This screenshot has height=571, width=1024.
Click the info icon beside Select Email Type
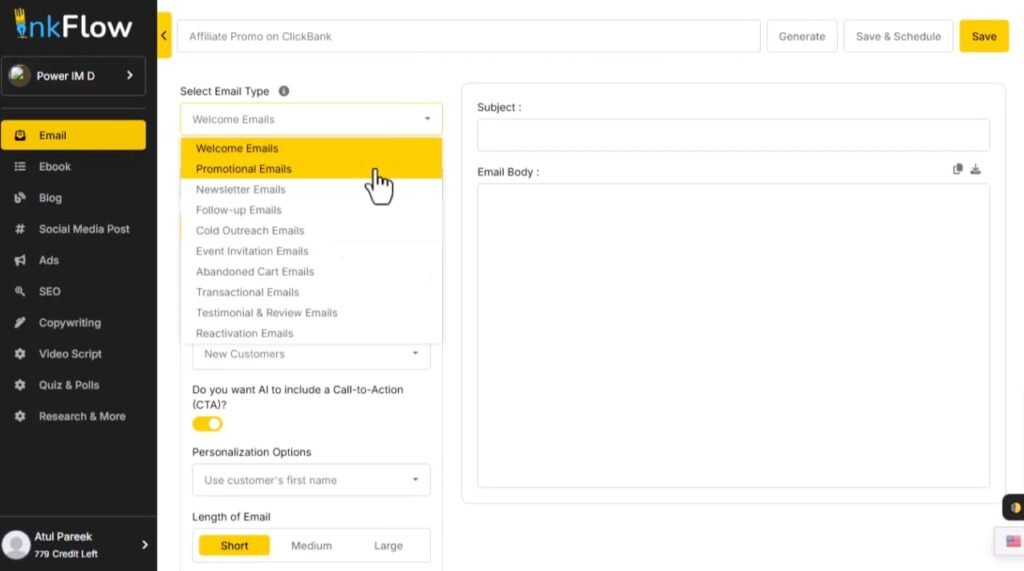[284, 91]
